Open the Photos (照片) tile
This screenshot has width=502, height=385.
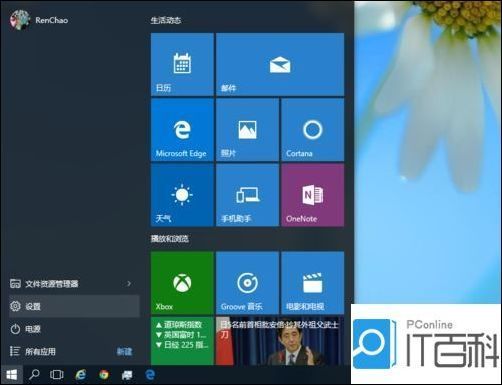point(247,130)
